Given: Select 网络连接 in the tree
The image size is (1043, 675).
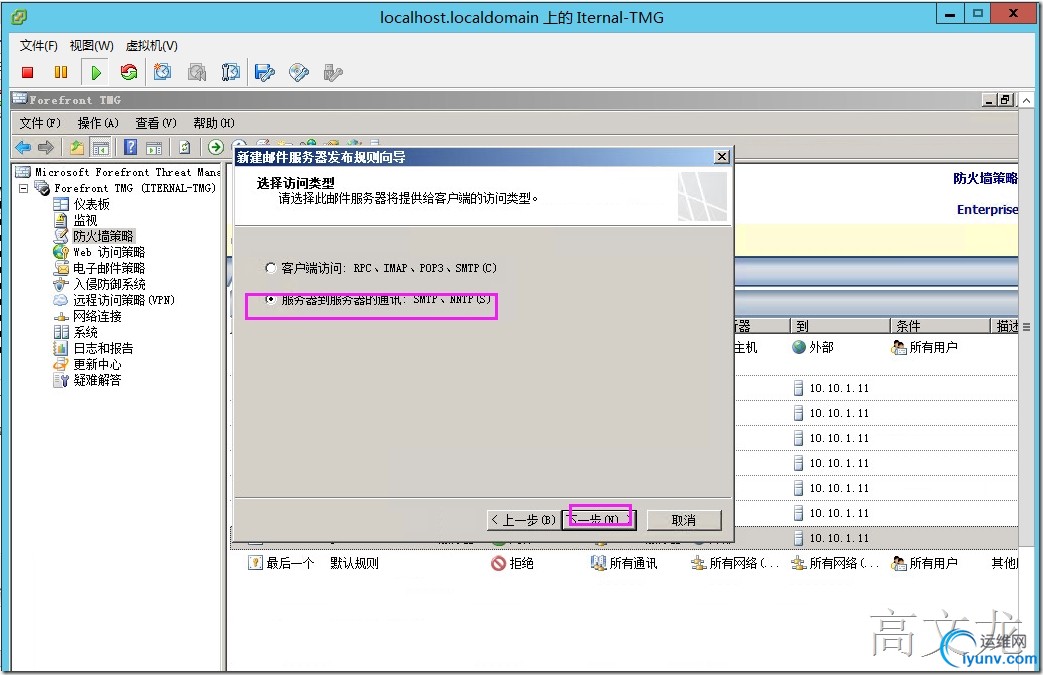Looking at the screenshot, I should click(97, 316).
